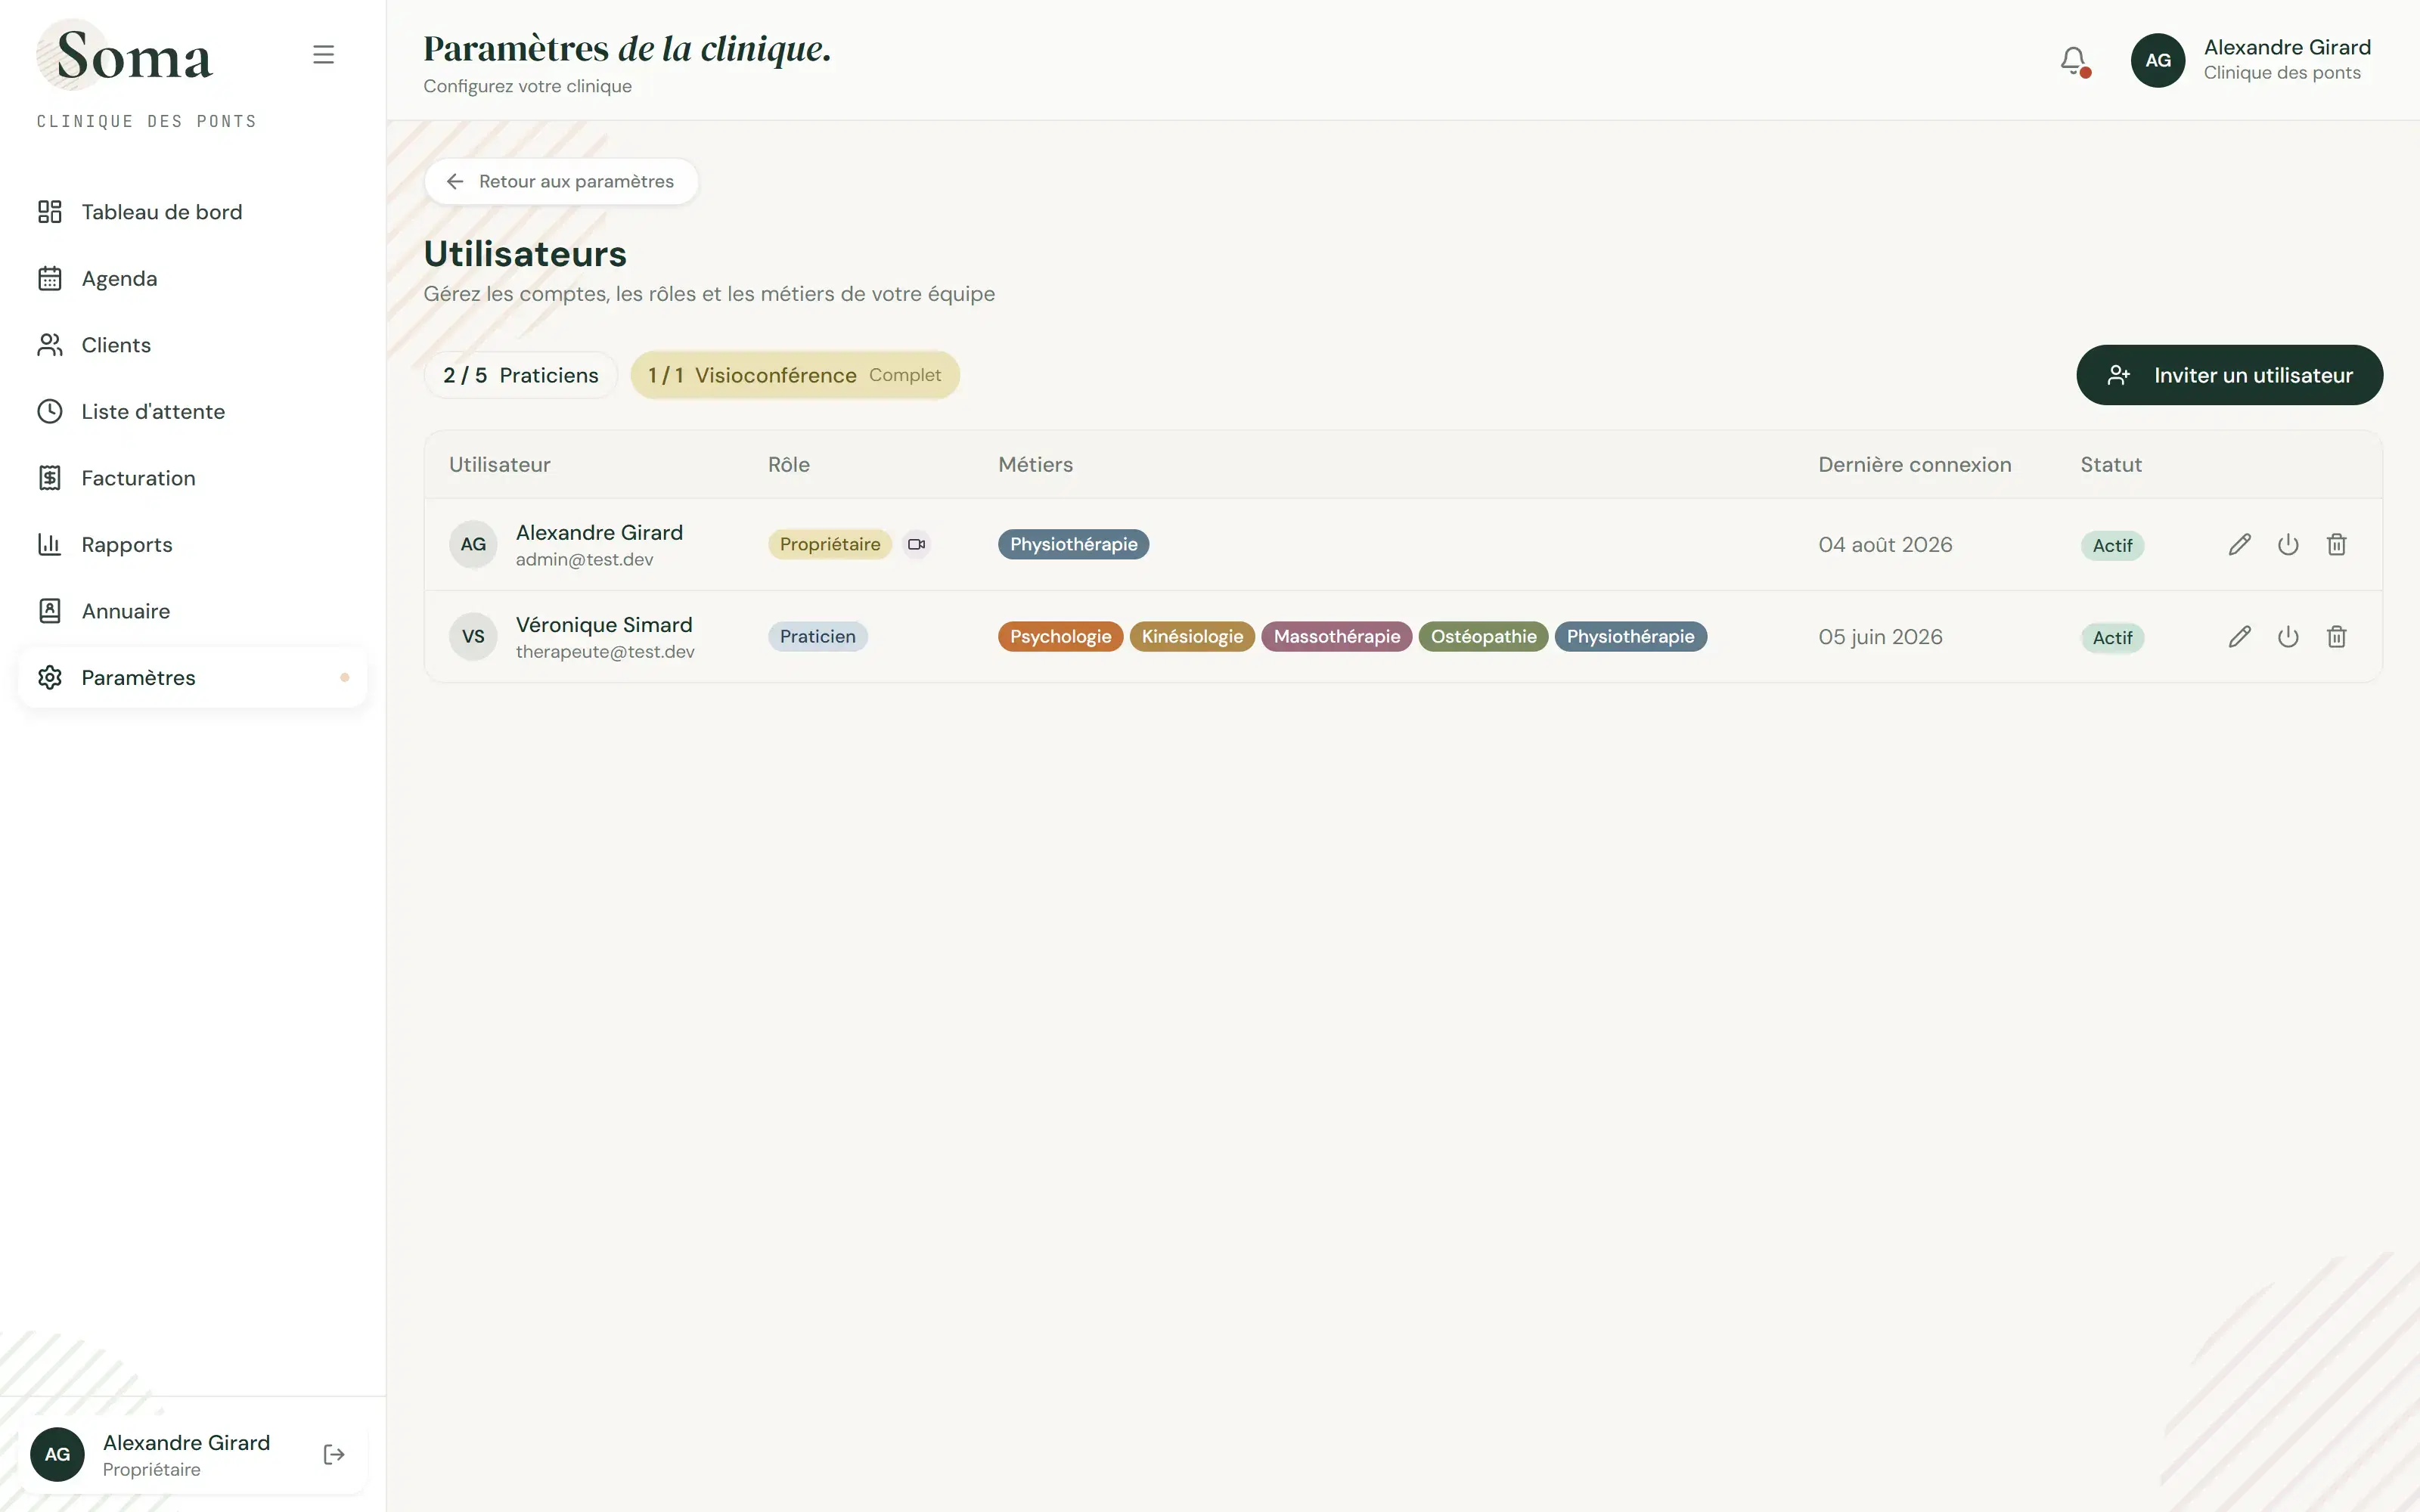Screen dimensions: 2420x1512
Task: Click the Actif status for Véronique Simard
Action: (x=2112, y=637)
